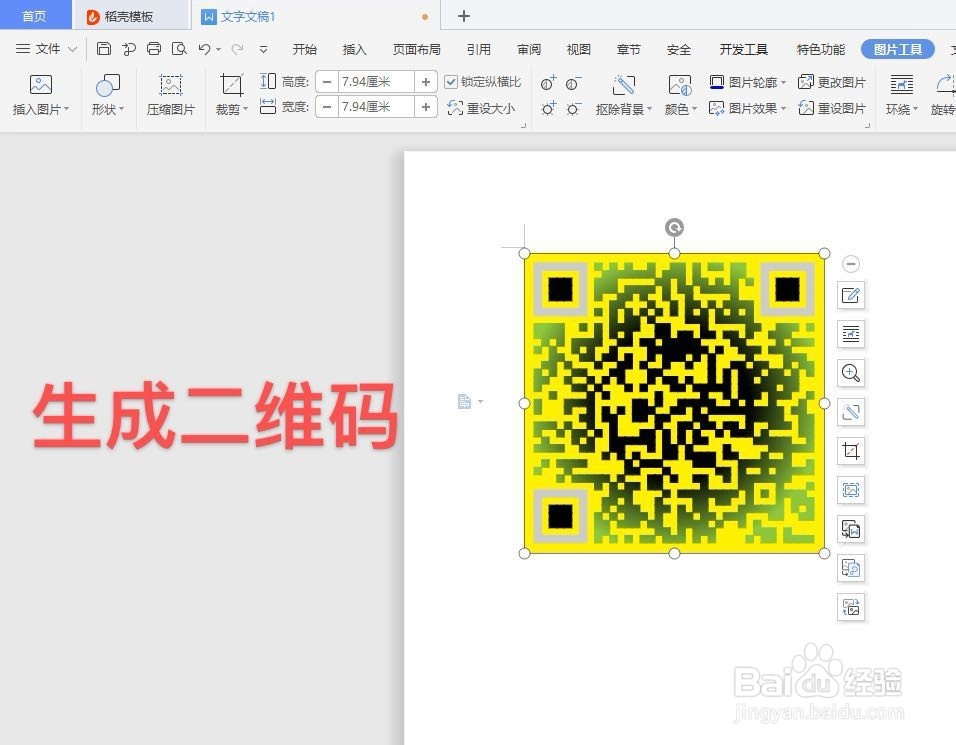
Task: Click the collapse minus icon beside the image
Action: [851, 263]
